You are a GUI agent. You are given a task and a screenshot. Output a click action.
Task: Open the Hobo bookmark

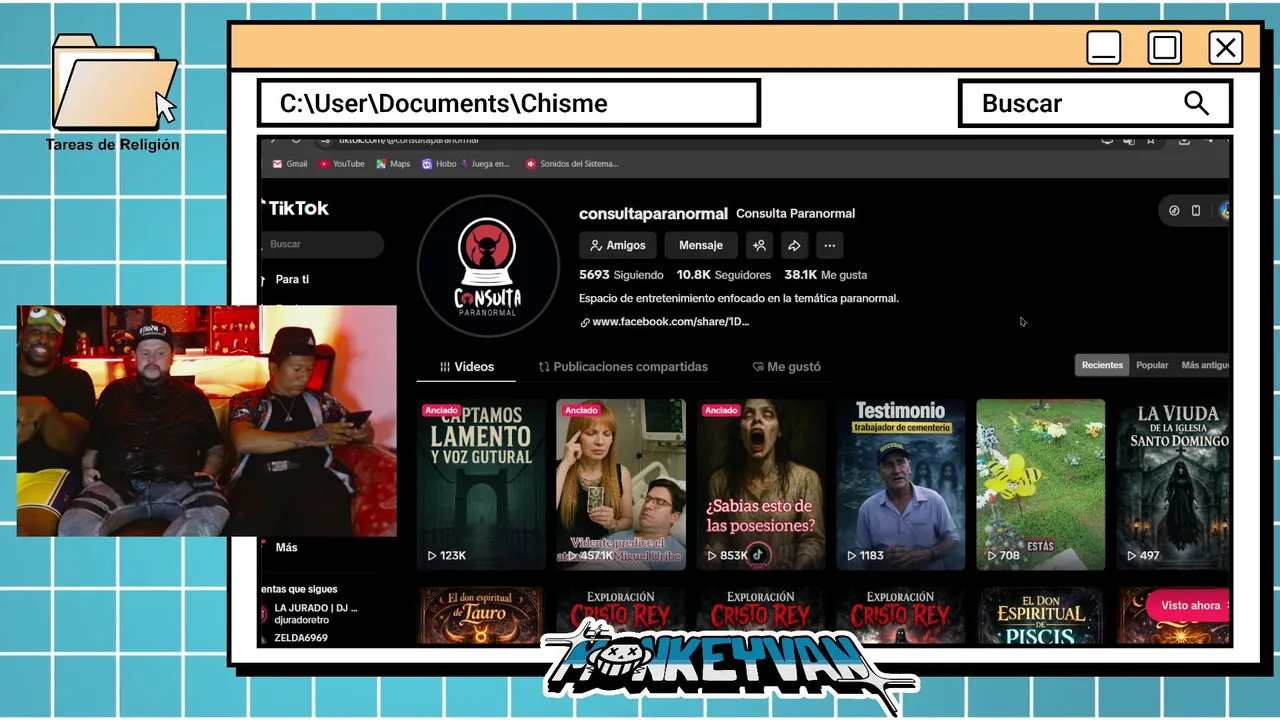(439, 164)
